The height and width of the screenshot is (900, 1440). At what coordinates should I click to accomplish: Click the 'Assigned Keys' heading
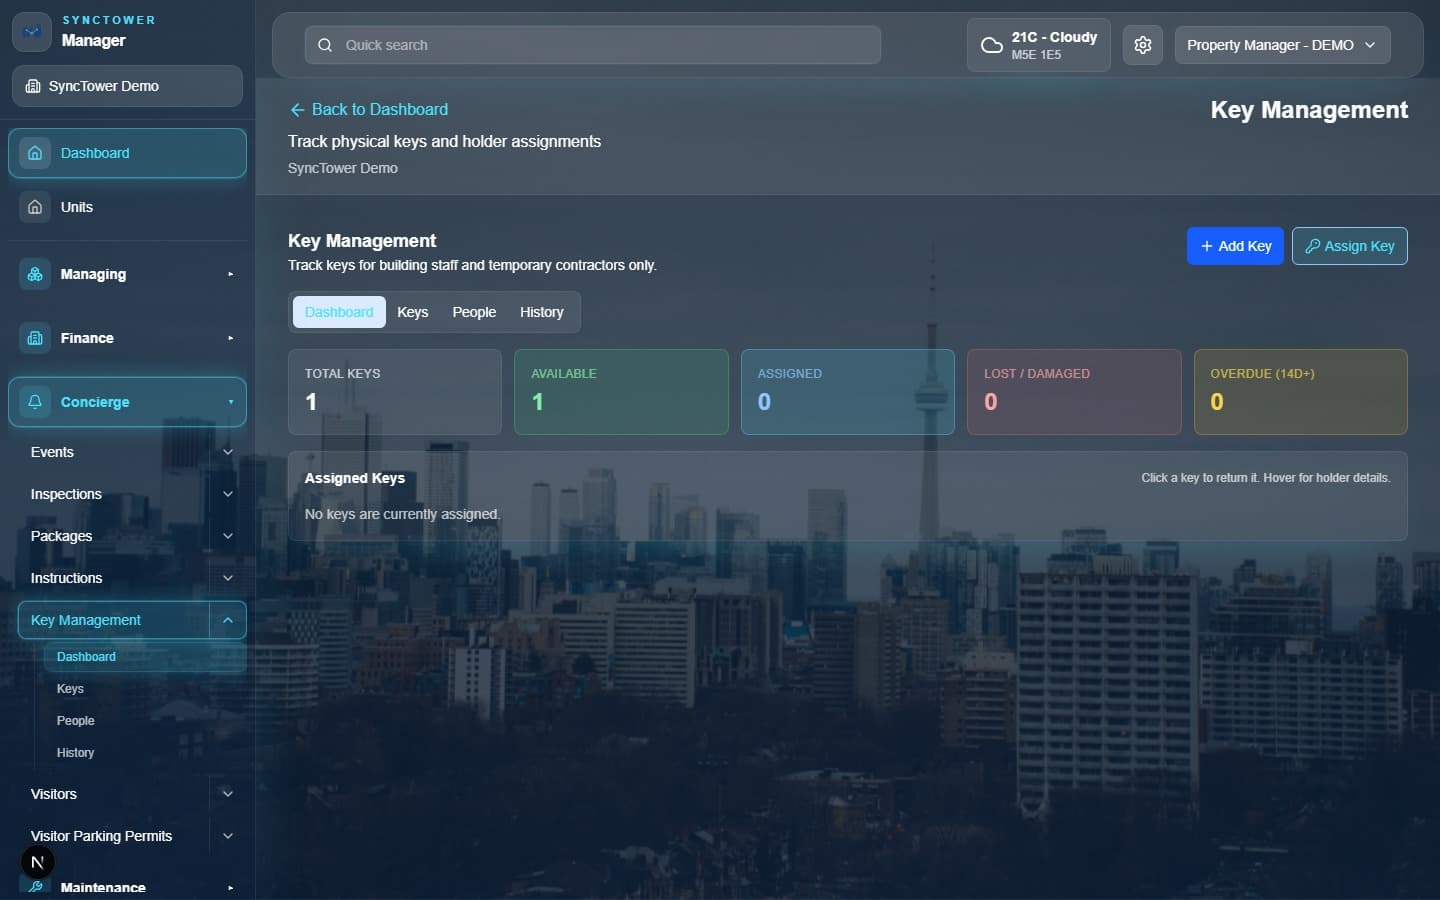[x=355, y=478]
